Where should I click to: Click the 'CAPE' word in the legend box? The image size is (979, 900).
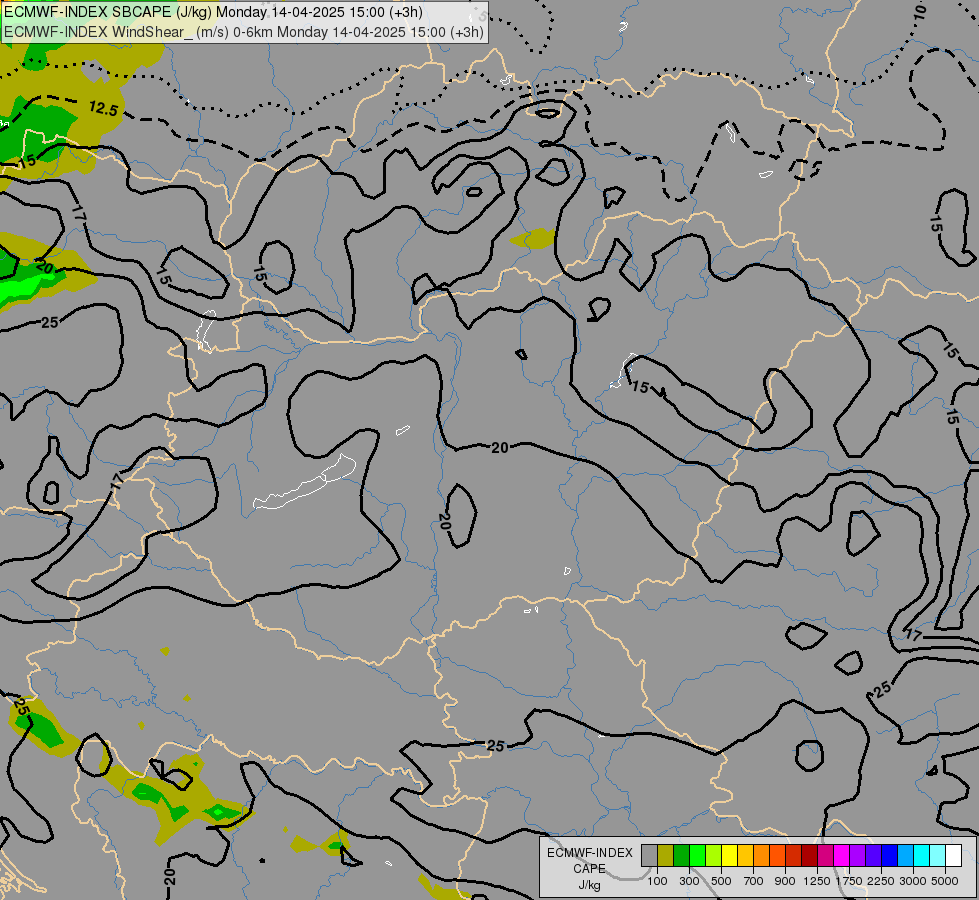589,869
